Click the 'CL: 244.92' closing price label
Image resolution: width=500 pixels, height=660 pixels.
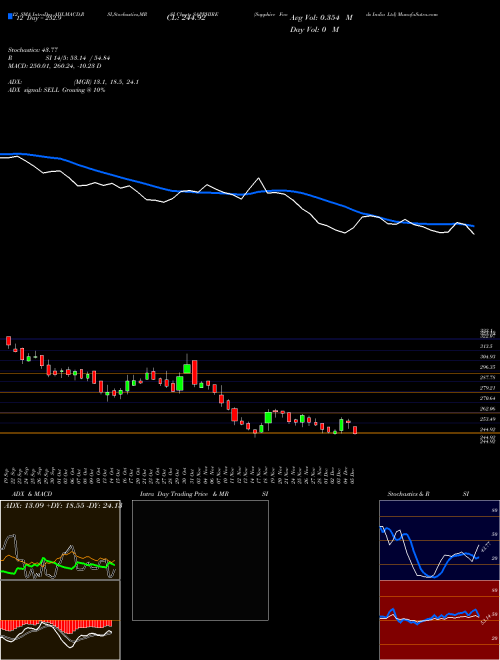pyautogui.click(x=185, y=19)
